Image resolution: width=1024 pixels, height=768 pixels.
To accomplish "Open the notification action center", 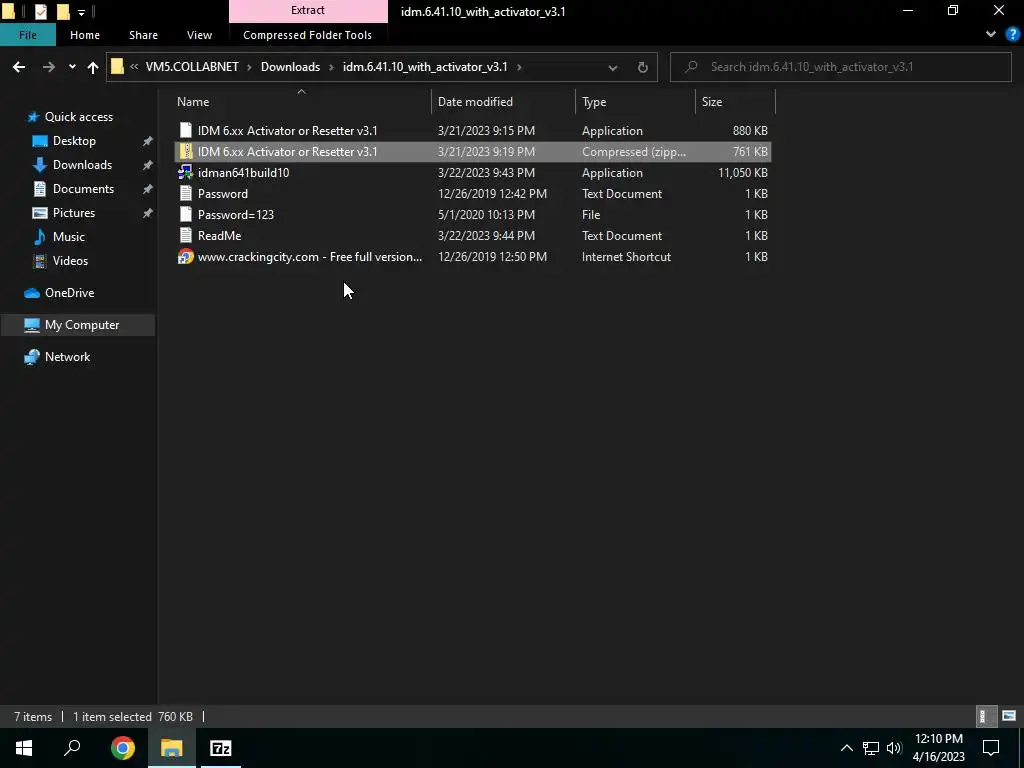I will 991,748.
